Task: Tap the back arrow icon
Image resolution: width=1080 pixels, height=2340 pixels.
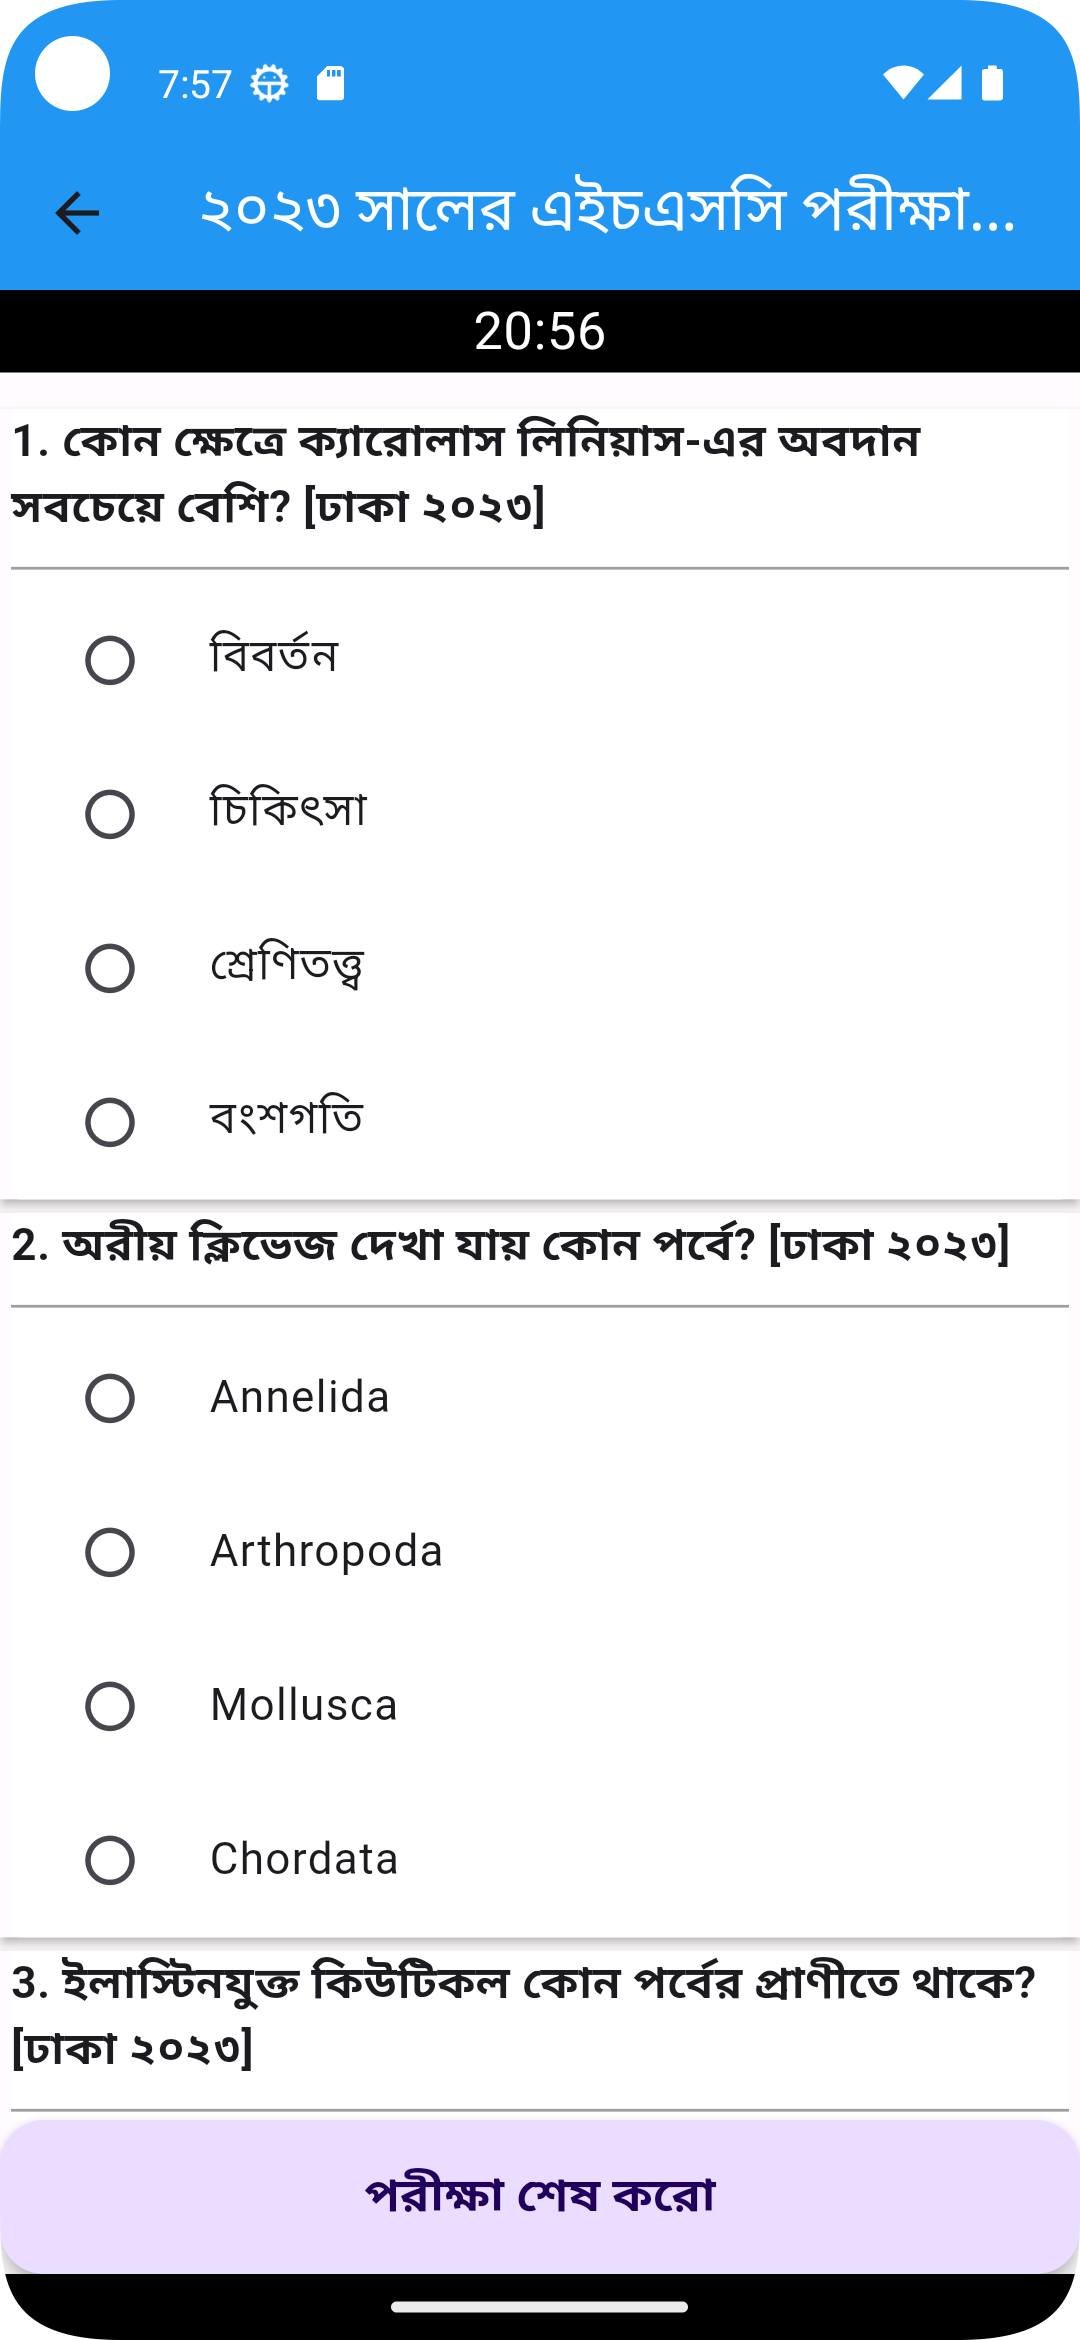Action: 77,212
